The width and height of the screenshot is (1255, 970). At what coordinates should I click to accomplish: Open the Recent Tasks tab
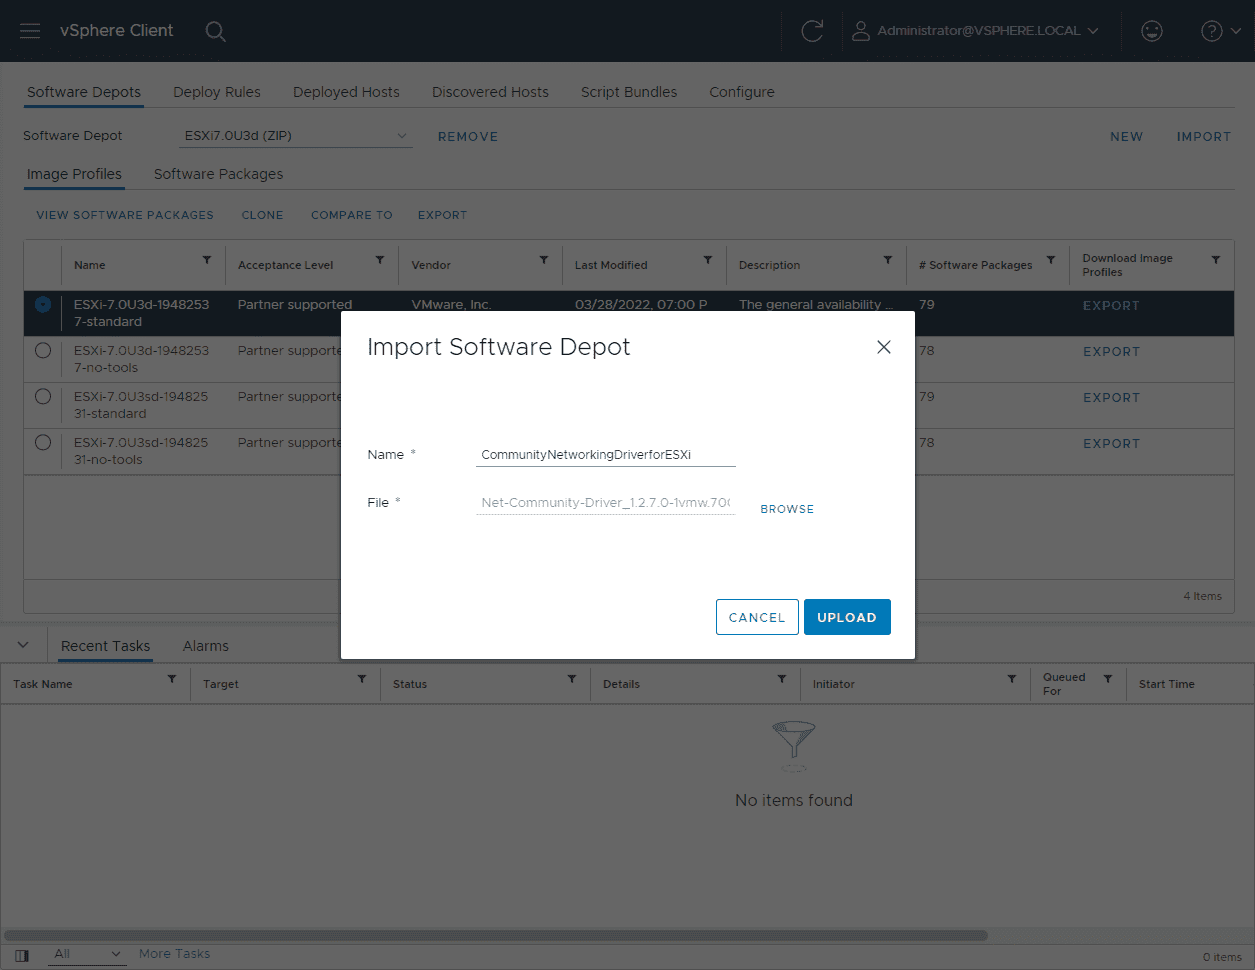(105, 646)
